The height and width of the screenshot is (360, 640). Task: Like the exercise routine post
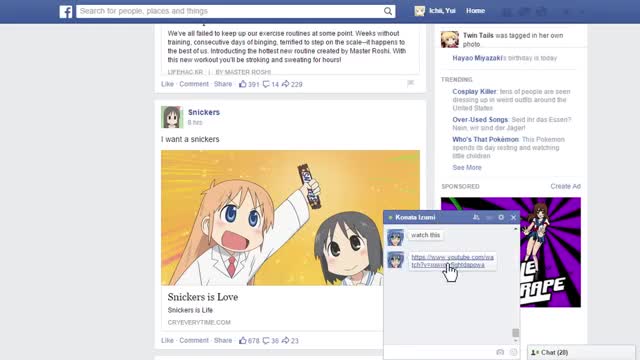(x=167, y=84)
